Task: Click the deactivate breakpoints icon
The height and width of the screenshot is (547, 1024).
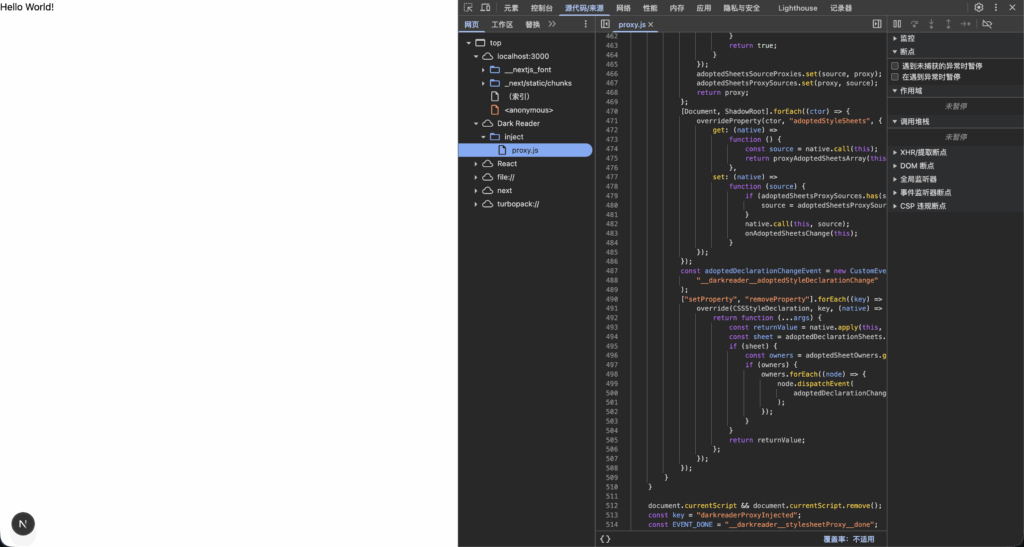Action: tap(987, 24)
